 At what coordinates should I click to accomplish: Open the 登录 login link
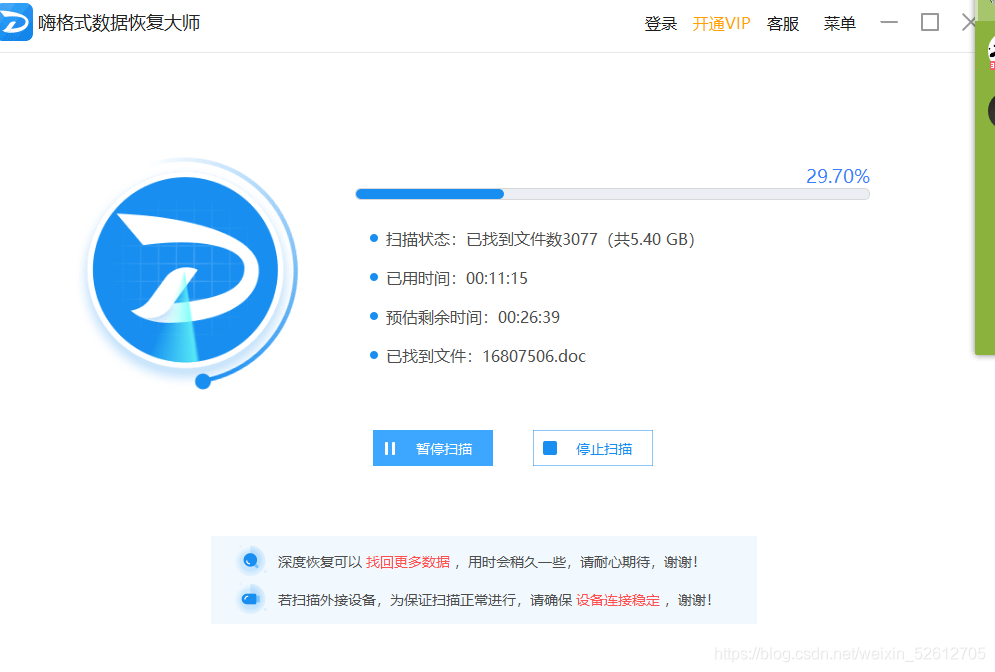pos(661,24)
